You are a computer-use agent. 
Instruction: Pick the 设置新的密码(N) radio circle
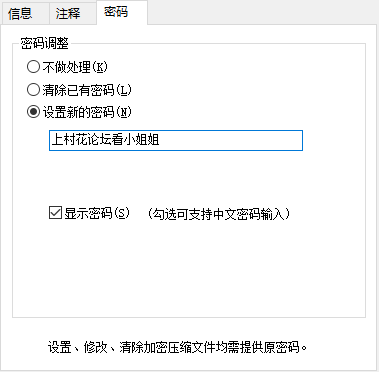[33, 112]
